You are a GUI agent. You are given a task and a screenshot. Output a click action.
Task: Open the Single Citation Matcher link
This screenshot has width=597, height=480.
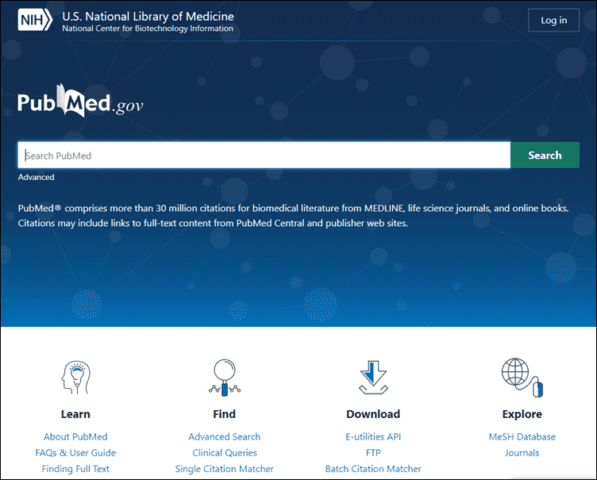pos(225,469)
